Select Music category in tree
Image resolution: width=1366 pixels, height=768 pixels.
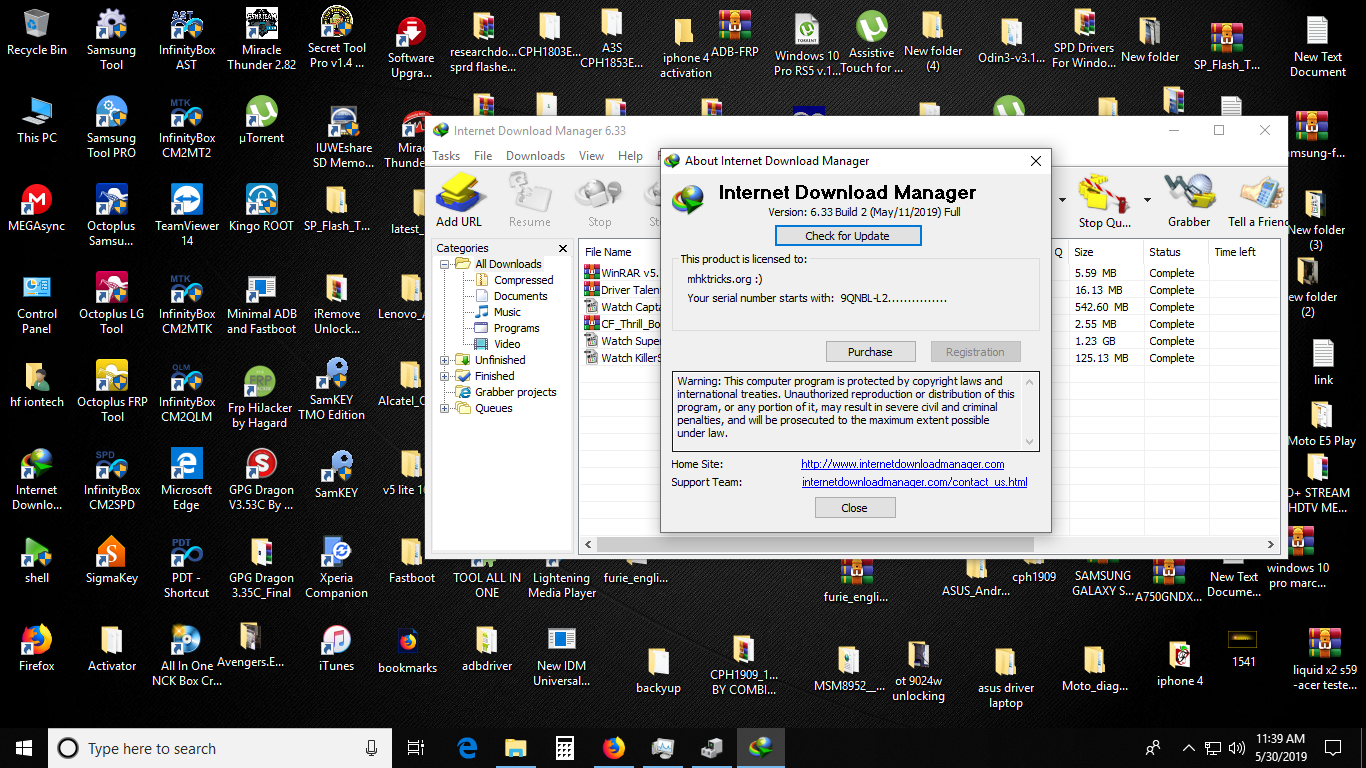pyautogui.click(x=507, y=312)
